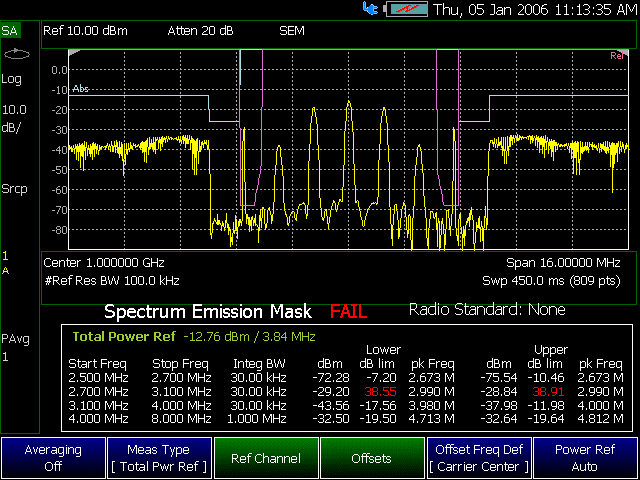This screenshot has width=640, height=480.
Task: Click the 3.100 MHz stop frequency cell
Action: click(181, 392)
